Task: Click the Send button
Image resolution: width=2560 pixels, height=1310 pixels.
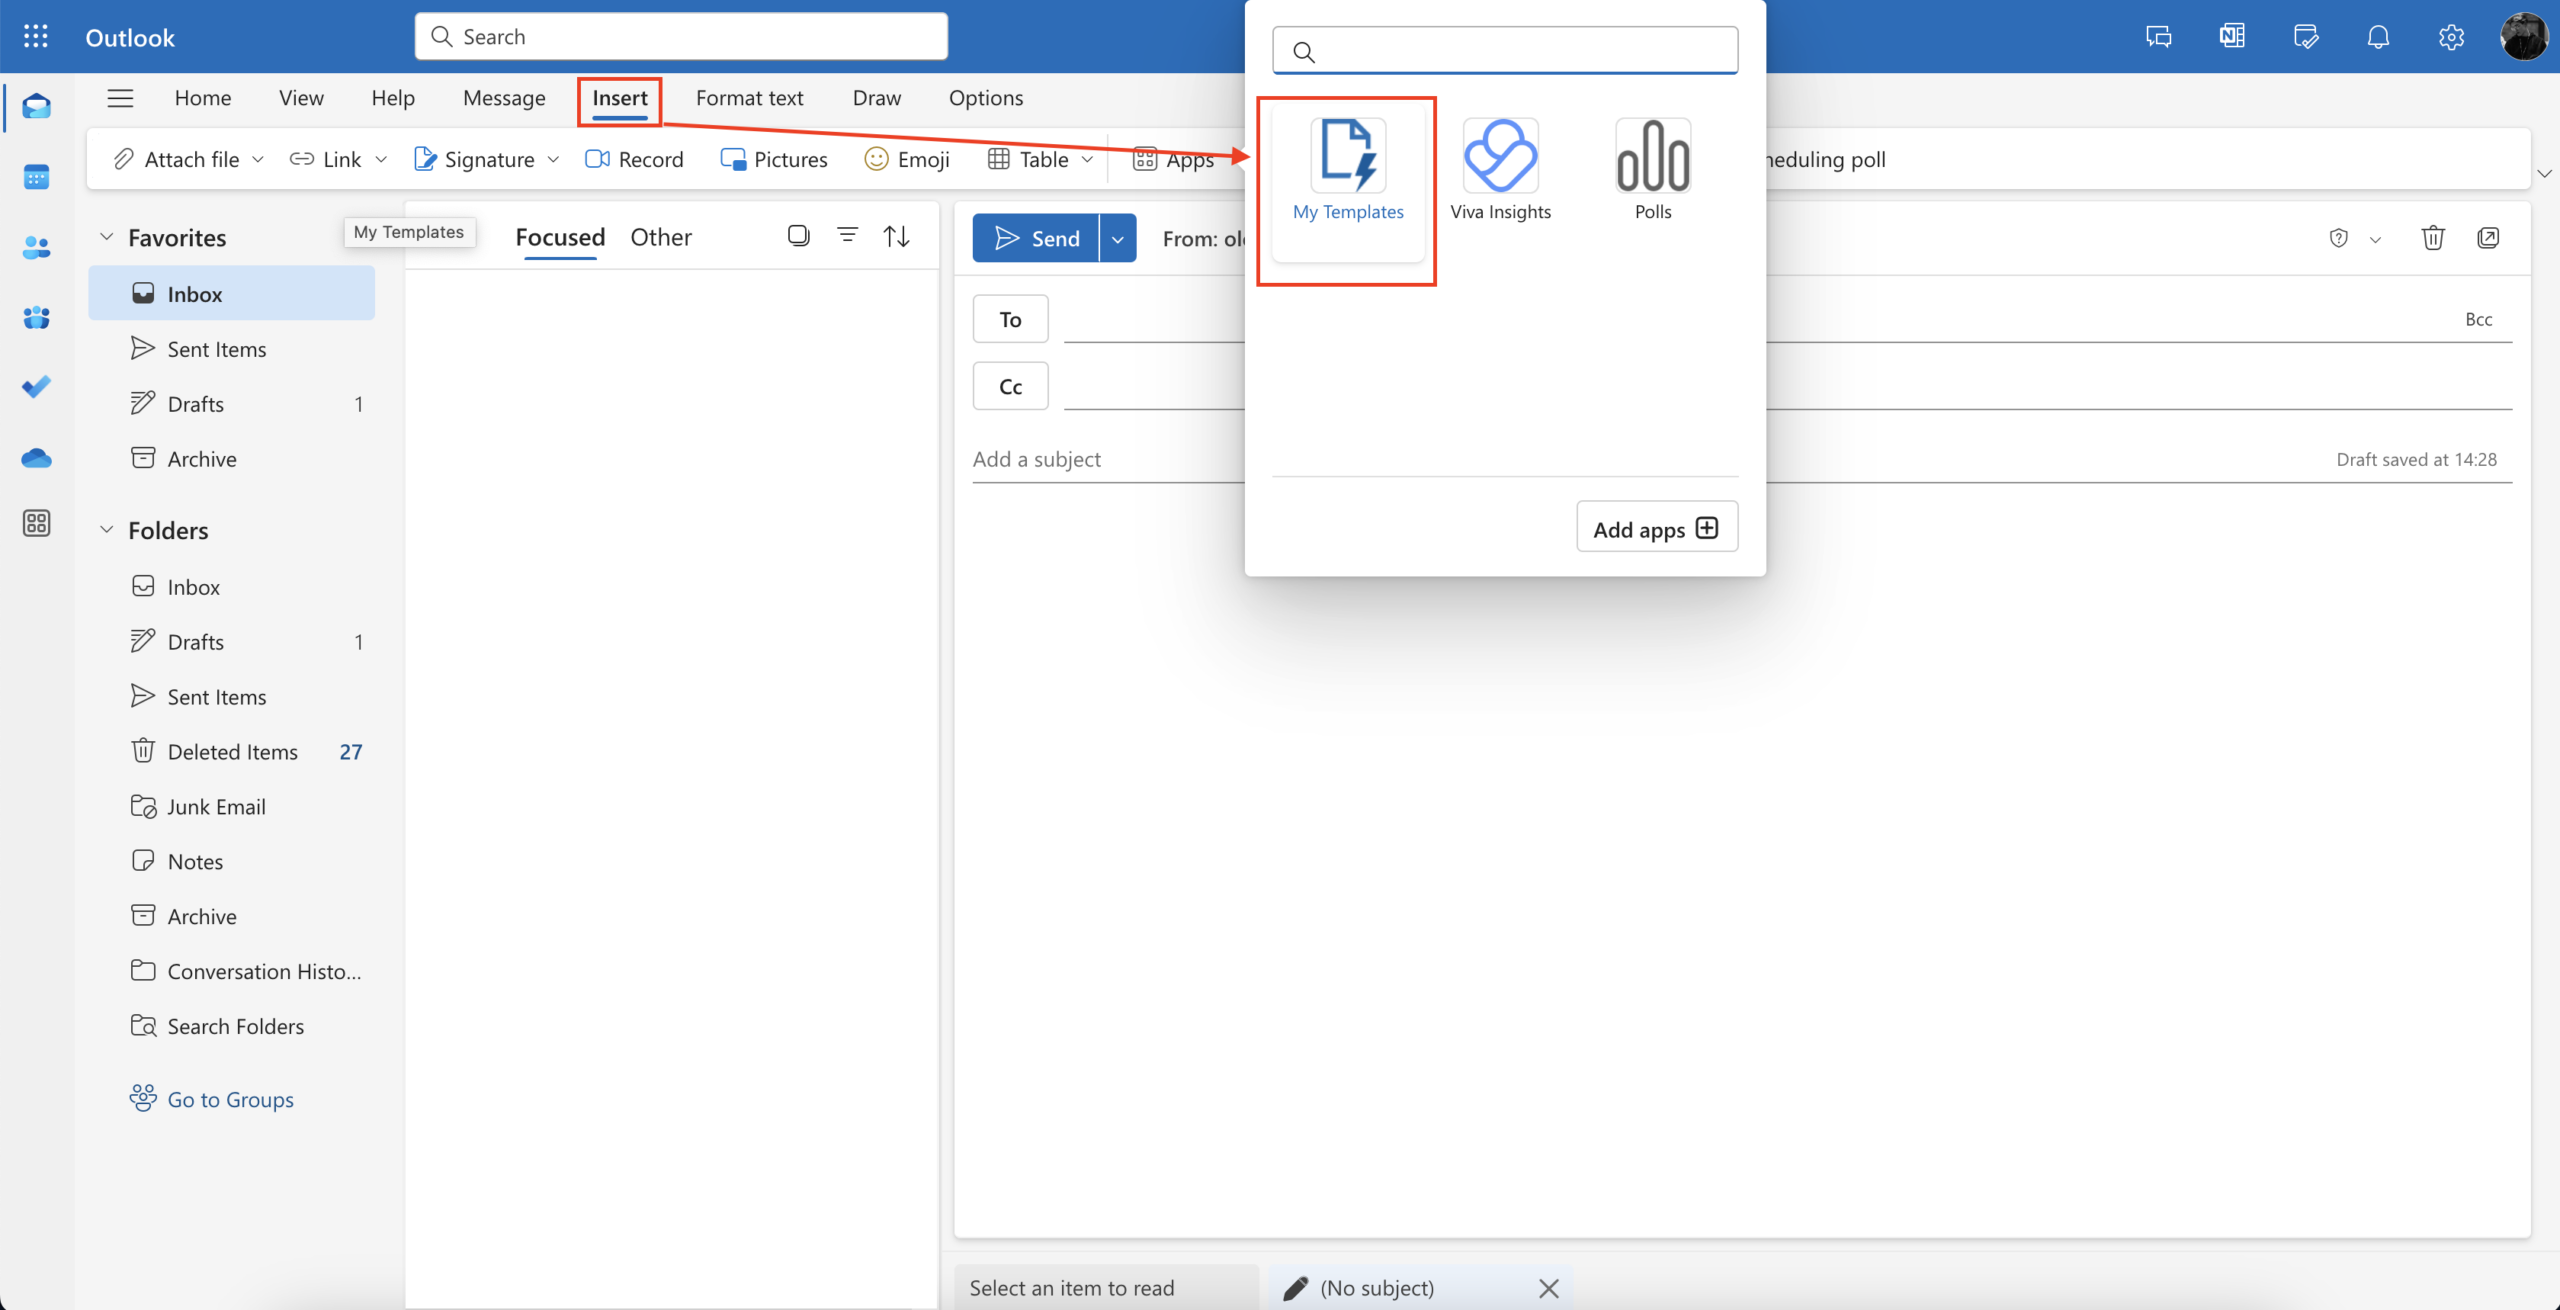Action: click(1036, 238)
